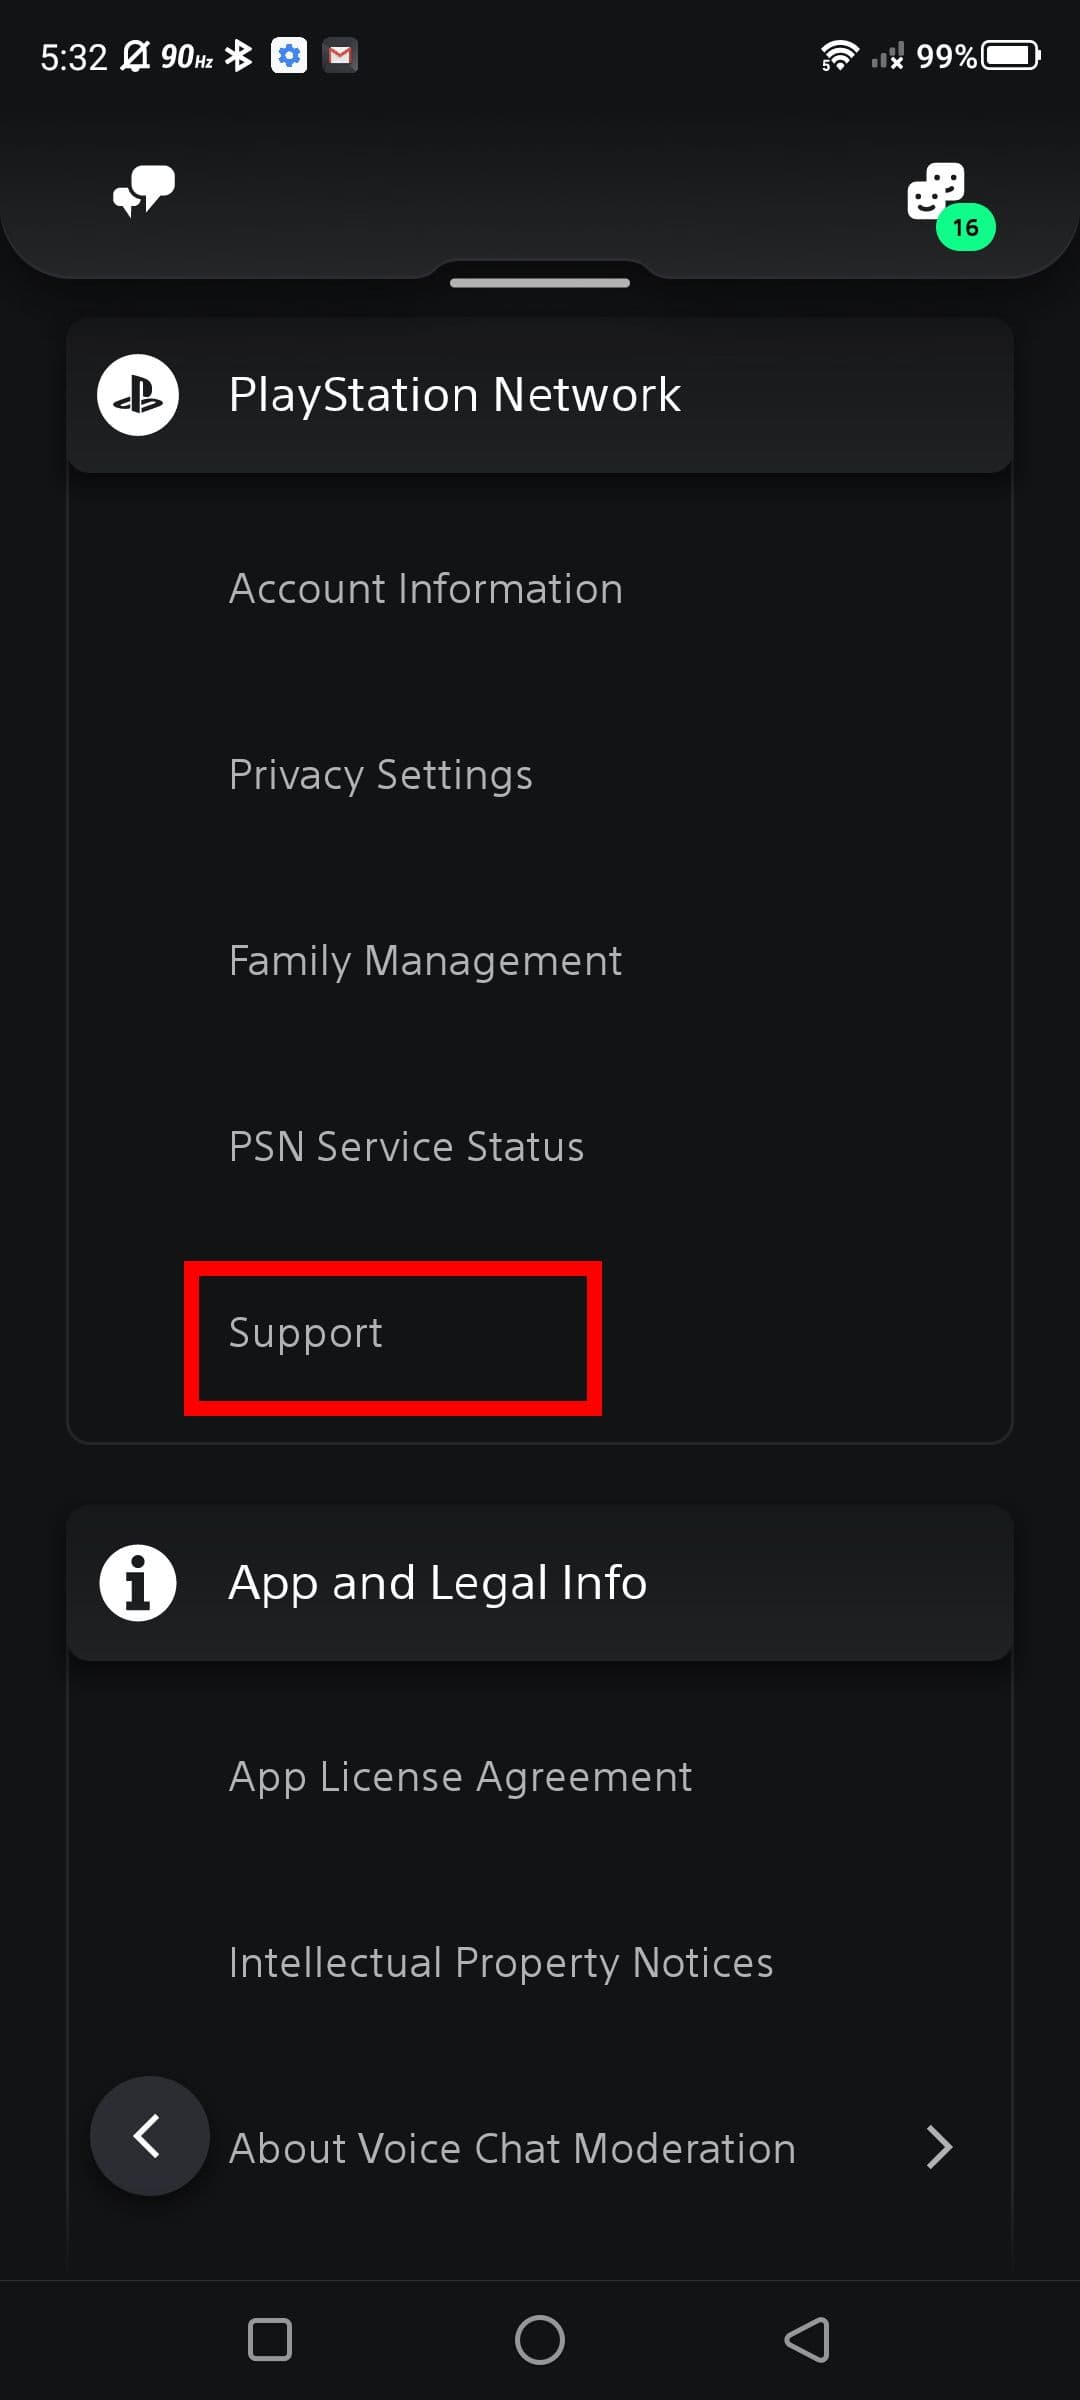Tap the drag handle bar under header

pos(540,283)
